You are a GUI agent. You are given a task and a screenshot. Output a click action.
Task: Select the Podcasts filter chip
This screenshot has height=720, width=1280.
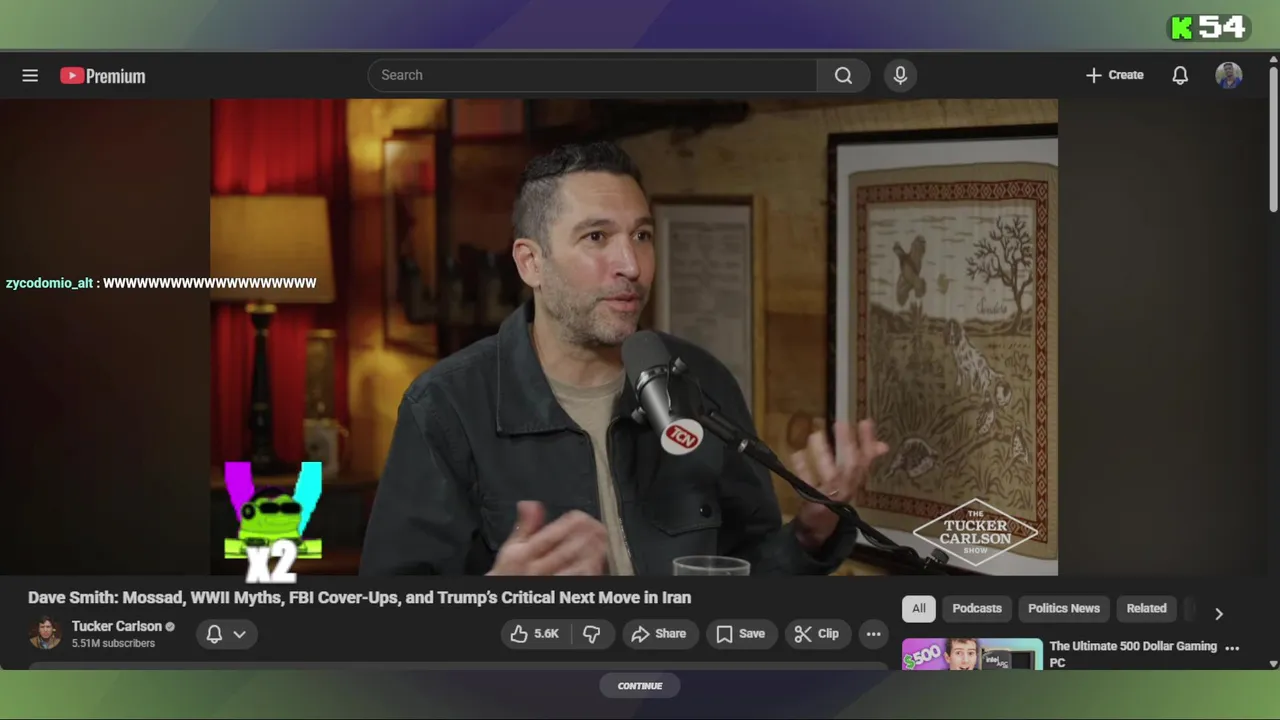pyautogui.click(x=977, y=608)
